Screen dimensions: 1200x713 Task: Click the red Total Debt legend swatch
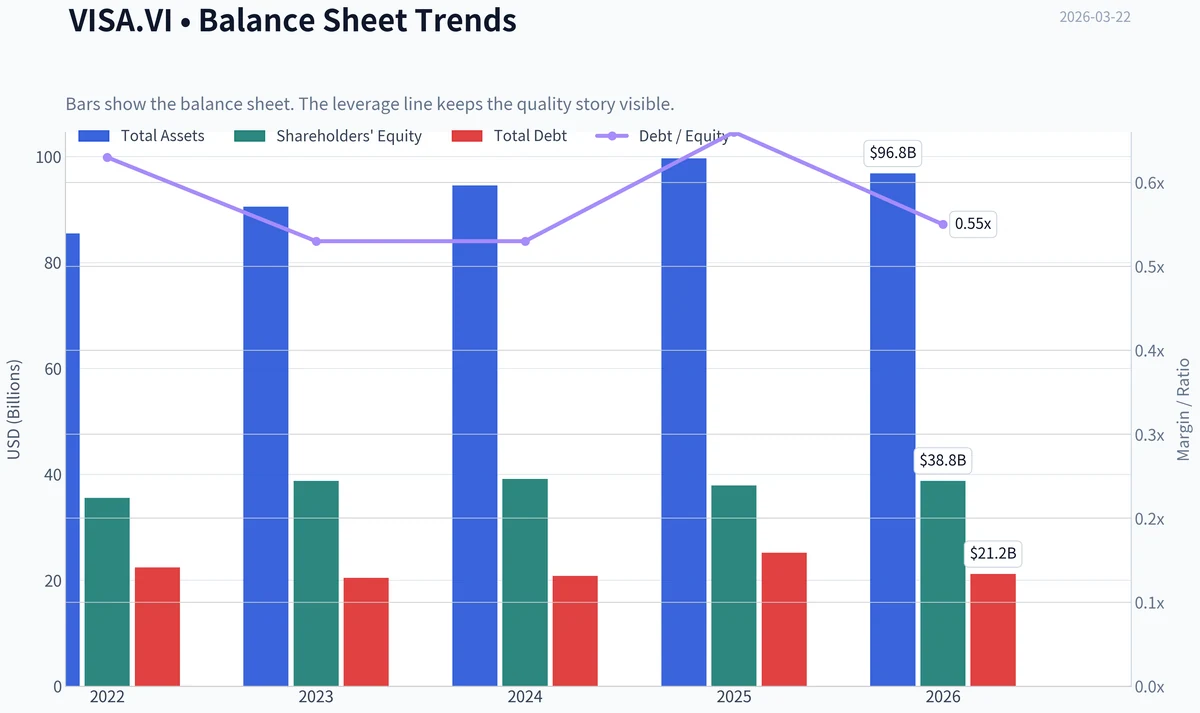[x=467, y=136]
